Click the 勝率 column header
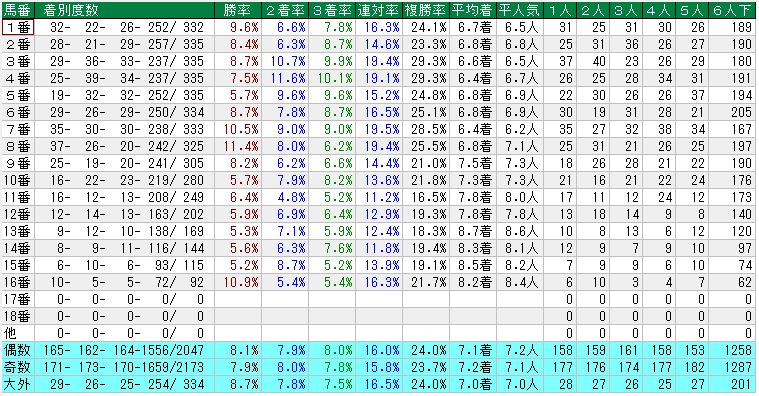 [238, 10]
